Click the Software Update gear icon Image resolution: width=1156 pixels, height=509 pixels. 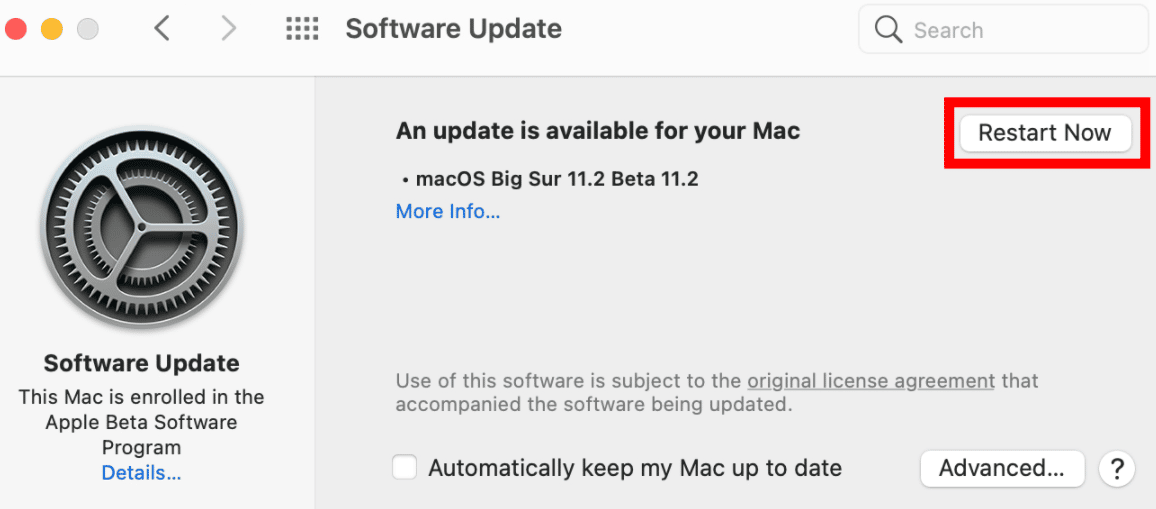coord(142,228)
